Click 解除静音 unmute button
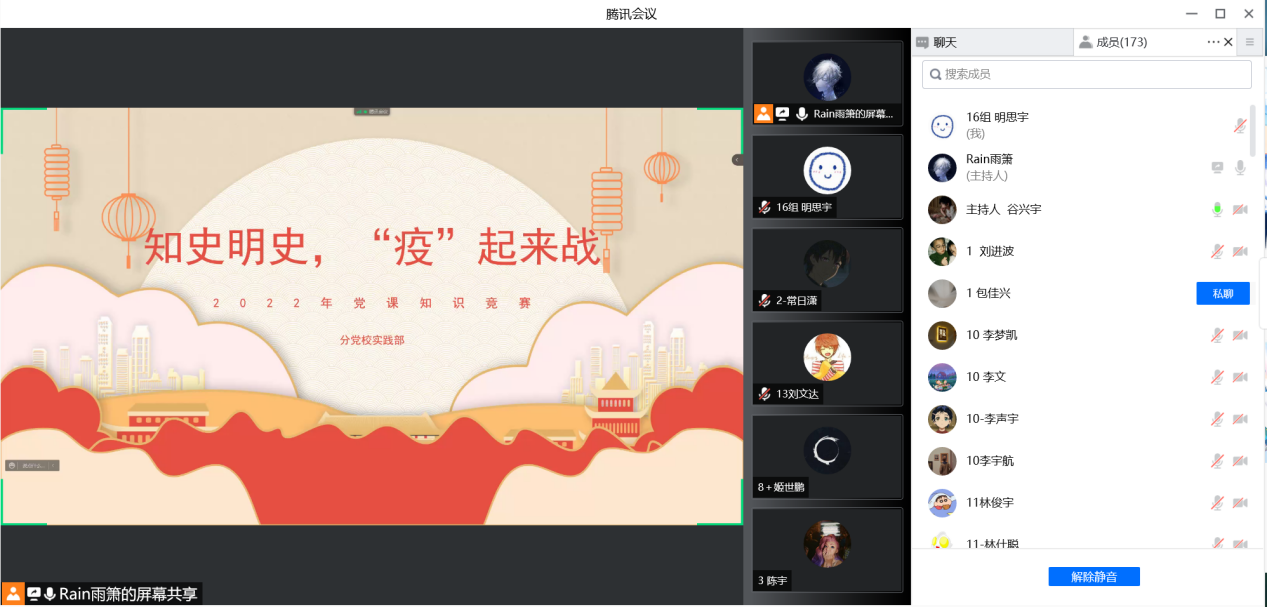The width and height of the screenshot is (1267, 607). [x=1094, y=577]
